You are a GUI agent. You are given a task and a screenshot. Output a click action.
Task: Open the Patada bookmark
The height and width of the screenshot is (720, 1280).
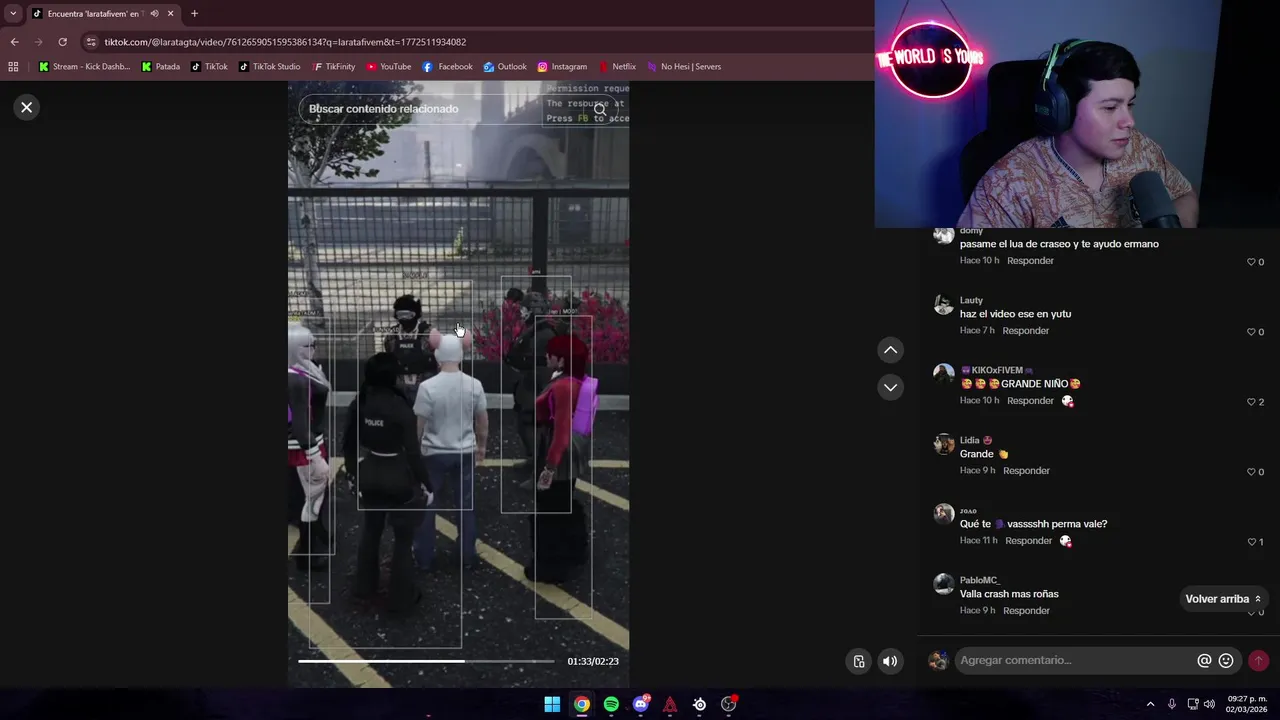(161, 67)
